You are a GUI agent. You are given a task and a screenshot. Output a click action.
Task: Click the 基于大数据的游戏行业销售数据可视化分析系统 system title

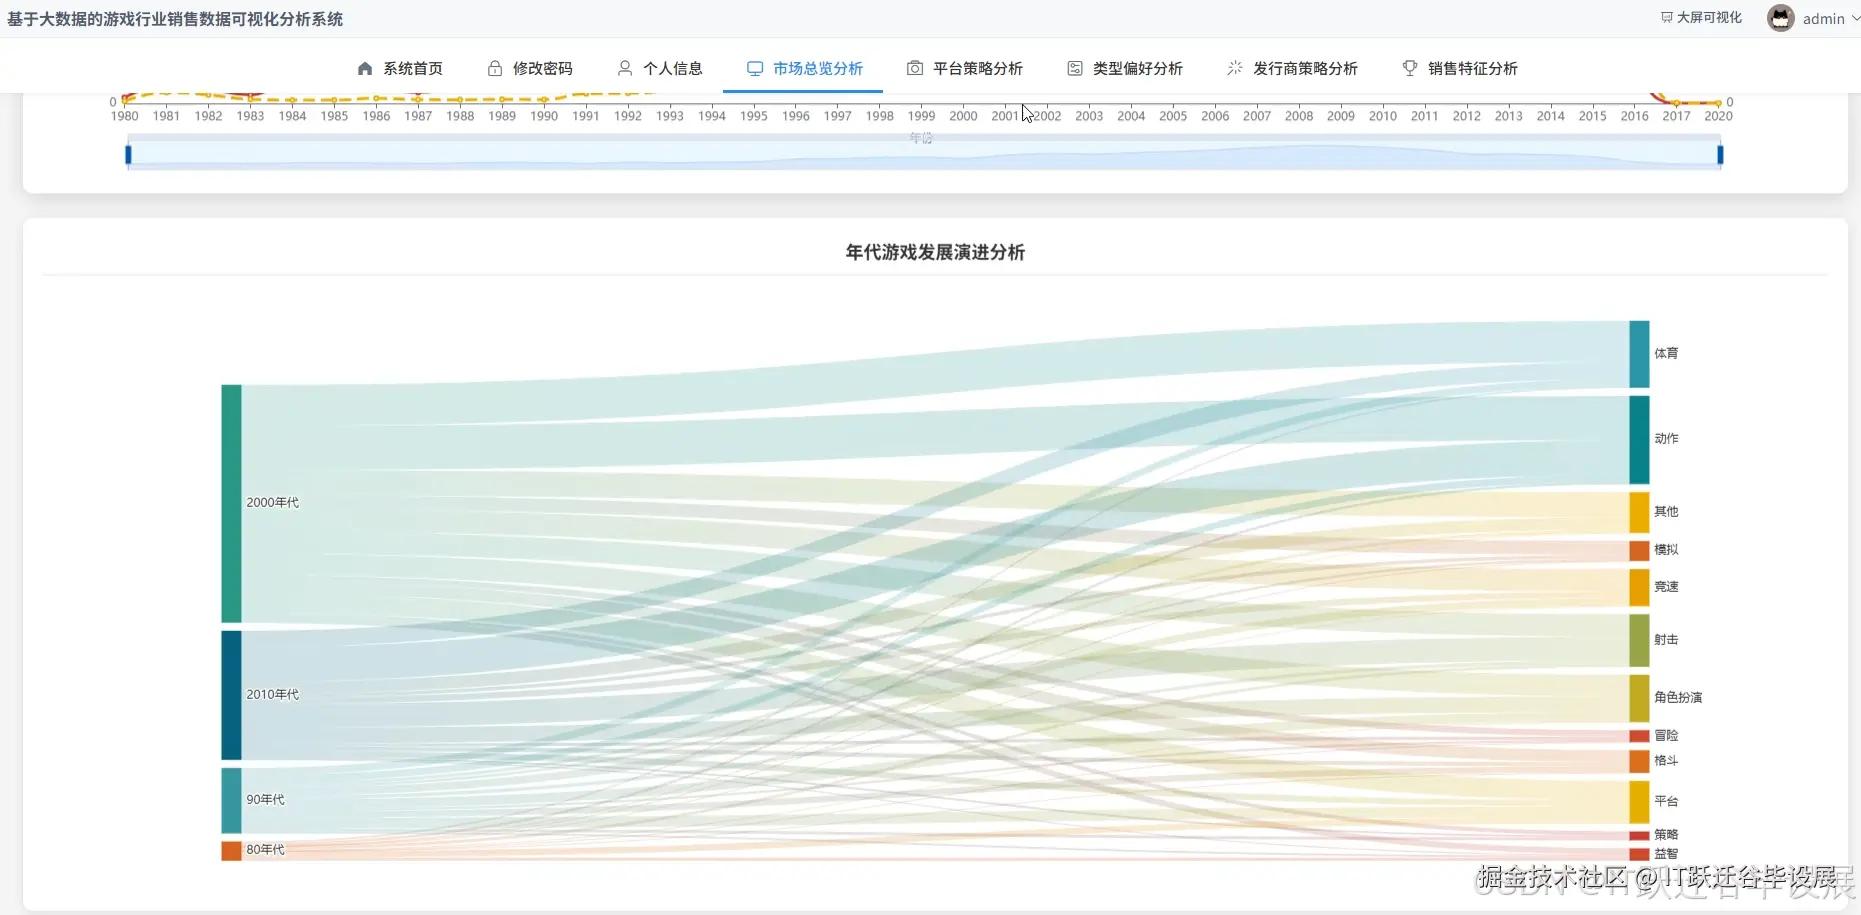pyautogui.click(x=175, y=19)
